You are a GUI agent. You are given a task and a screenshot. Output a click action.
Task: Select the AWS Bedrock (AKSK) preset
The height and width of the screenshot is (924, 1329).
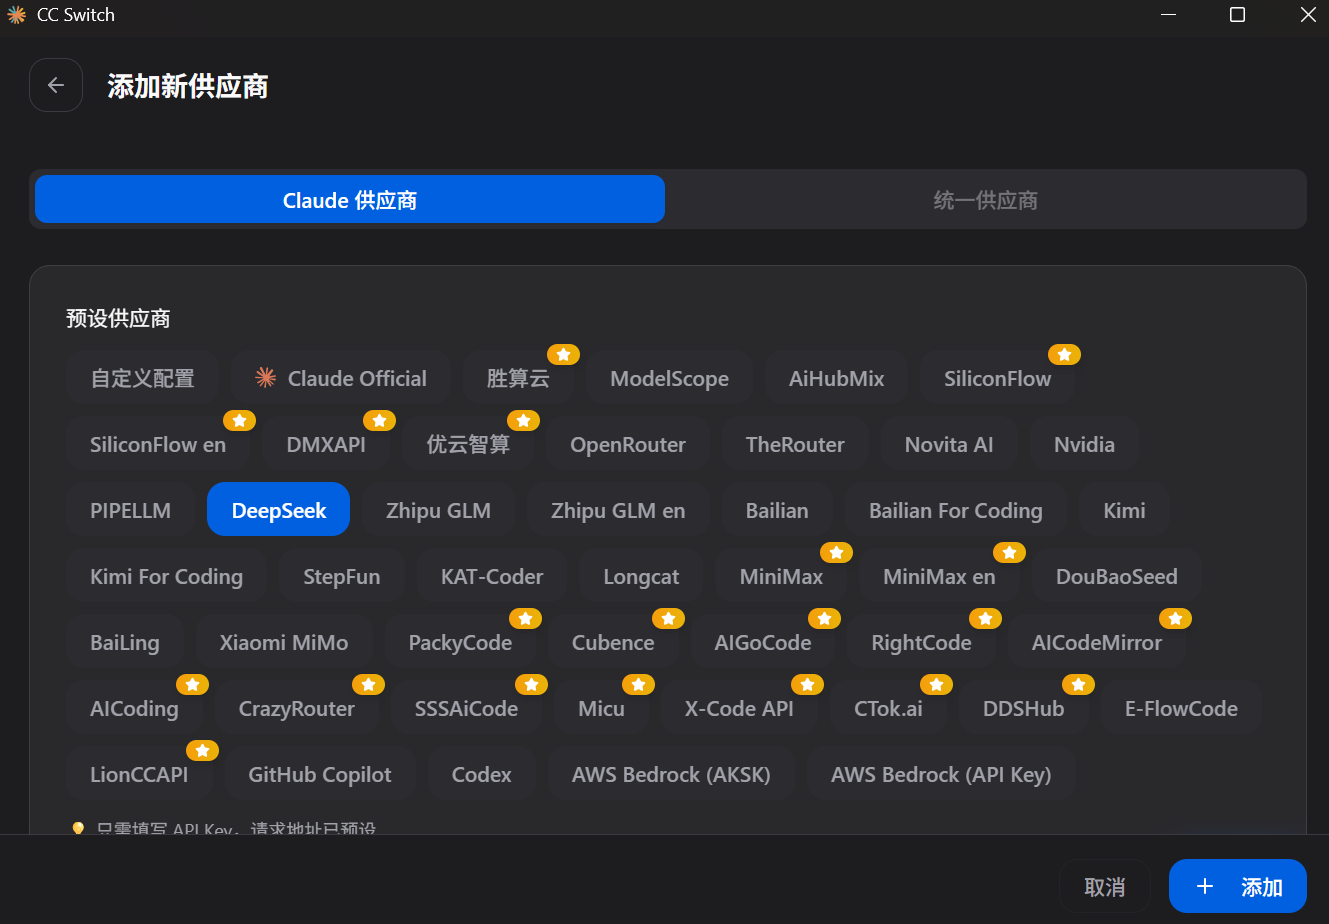[x=671, y=774]
